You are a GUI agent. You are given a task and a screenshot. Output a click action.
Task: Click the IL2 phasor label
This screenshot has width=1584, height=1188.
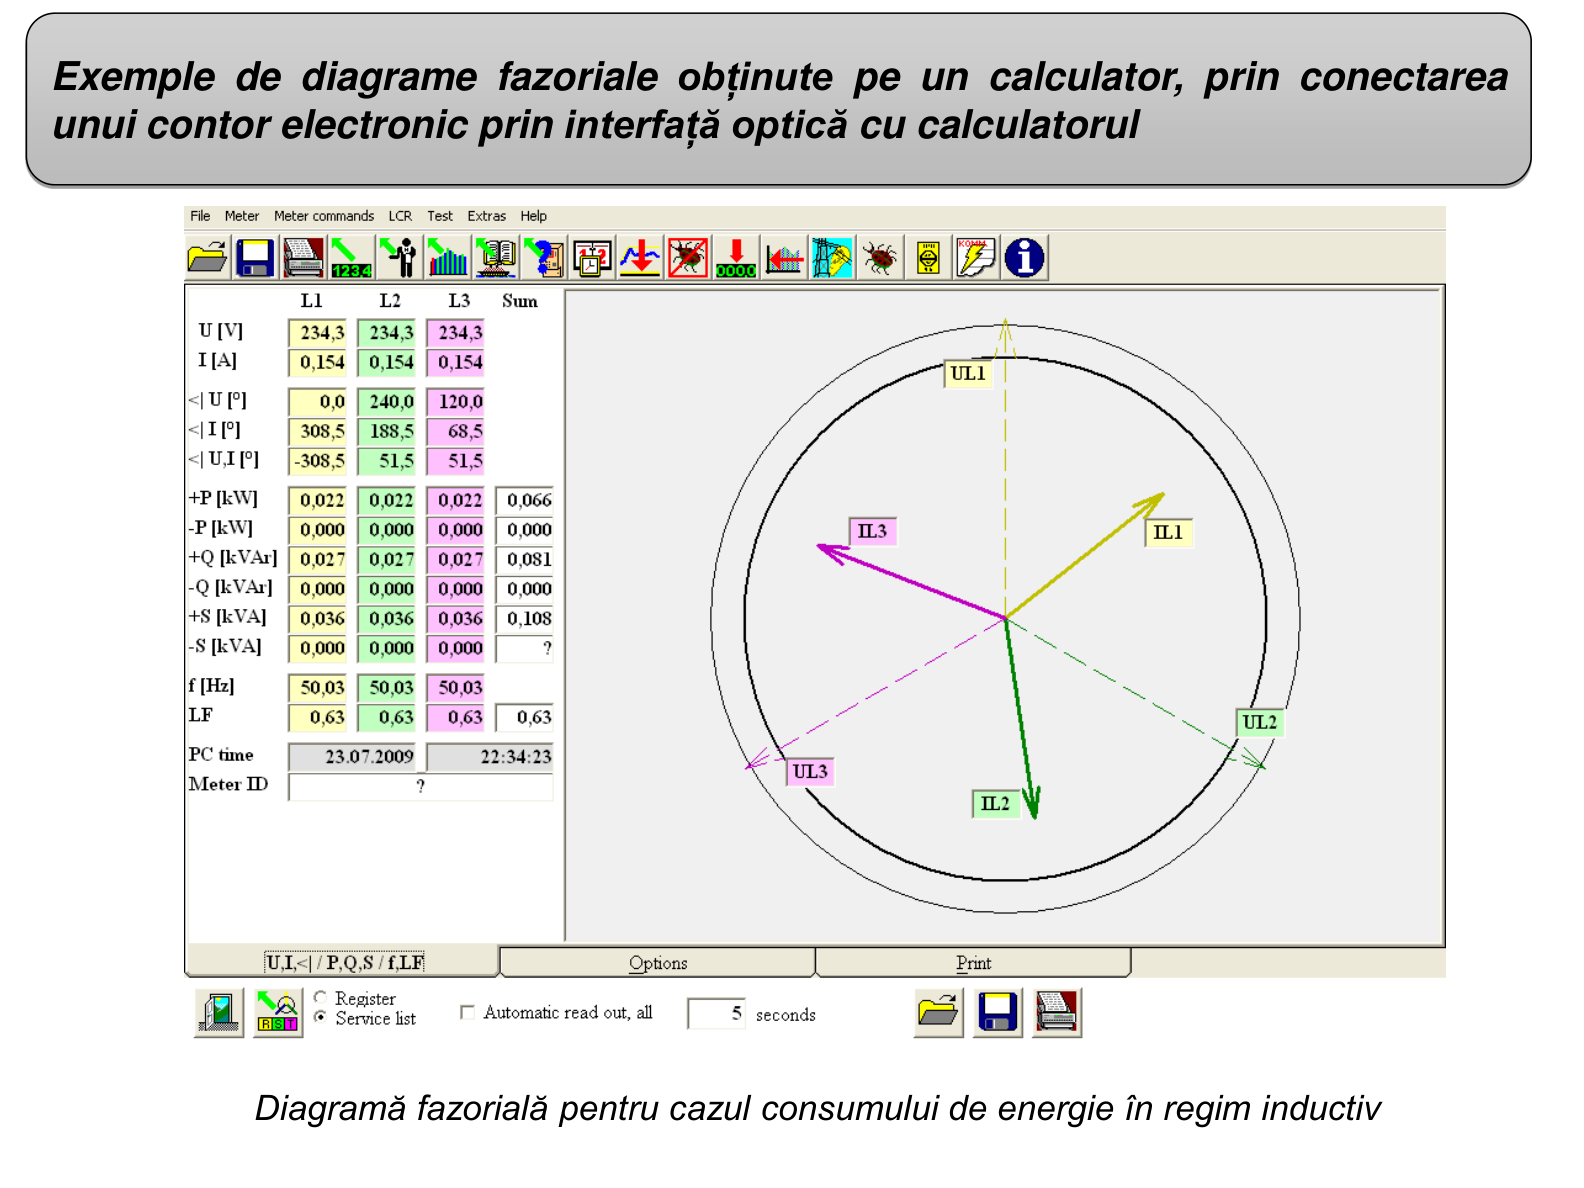[996, 804]
